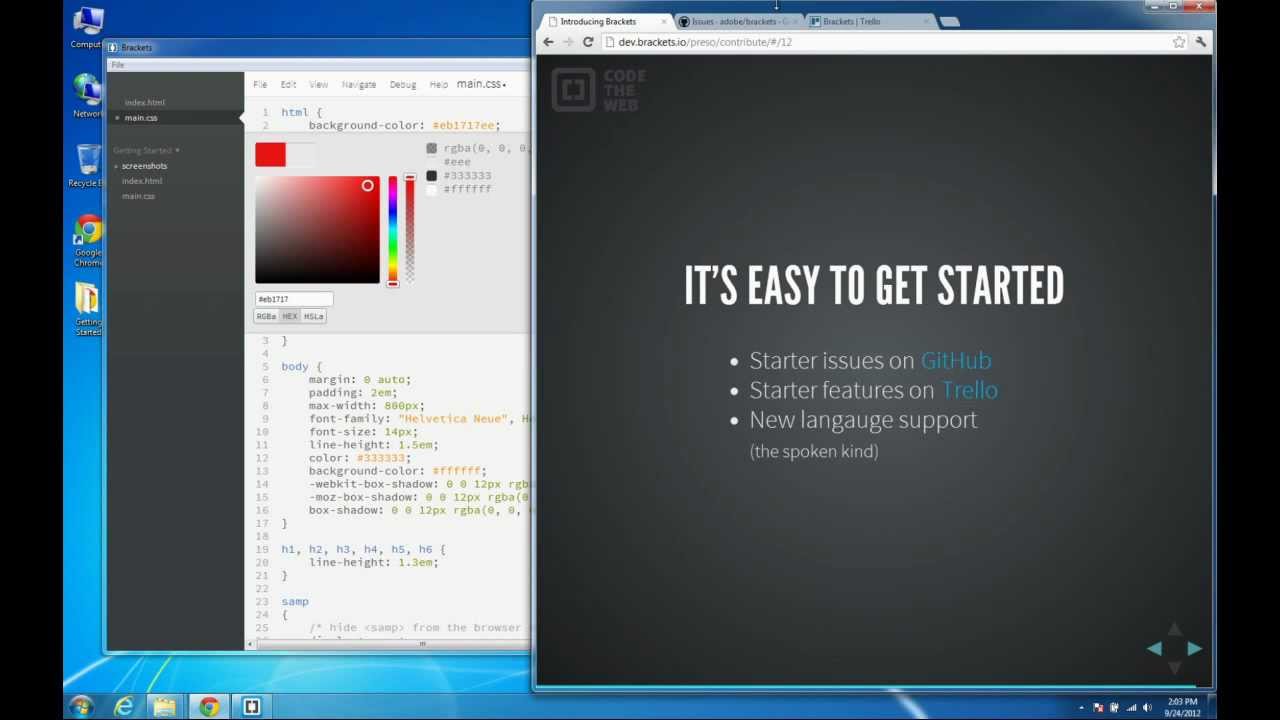1280x720 pixels.
Task: Expand the screenshots folder in project tree
Action: point(144,166)
